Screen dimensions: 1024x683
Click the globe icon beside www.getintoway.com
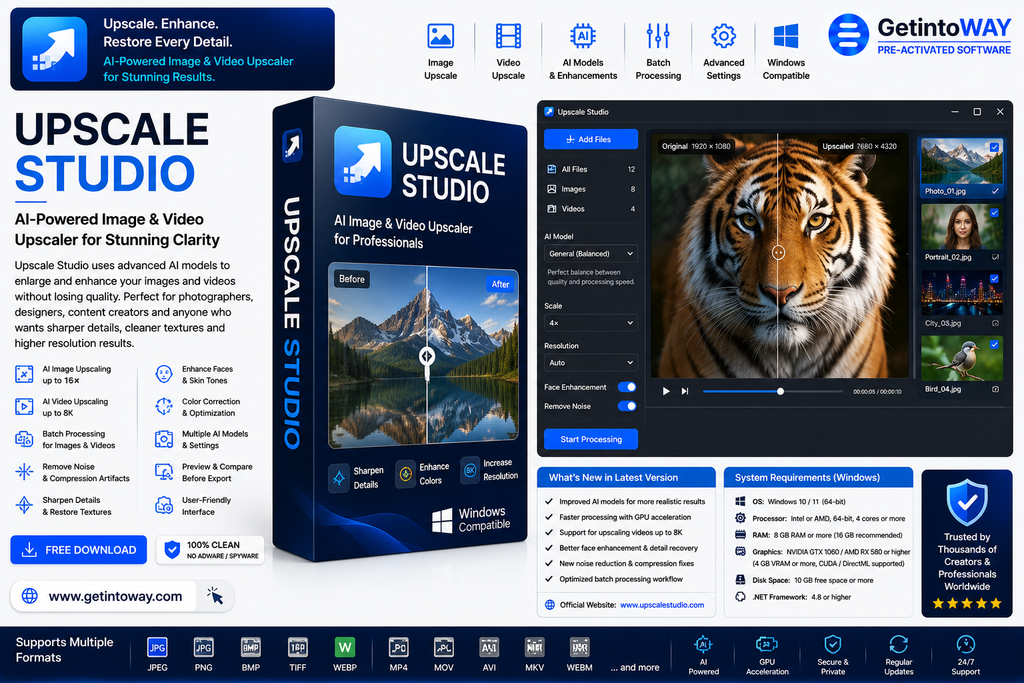pos(30,596)
